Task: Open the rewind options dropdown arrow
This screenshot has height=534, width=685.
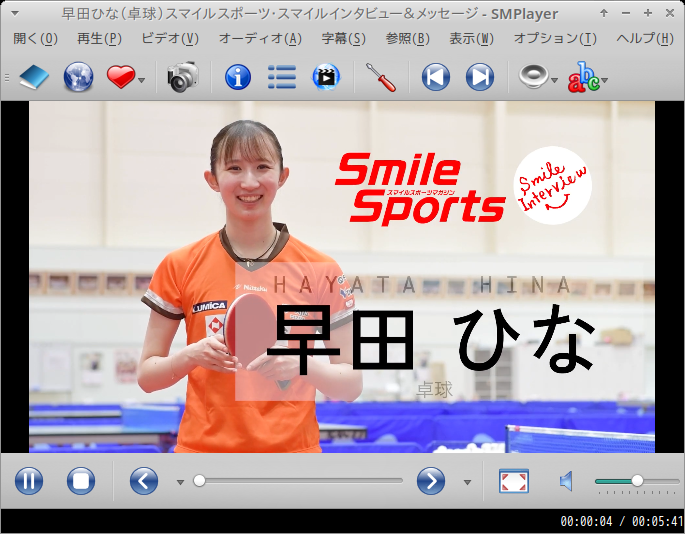Action: click(180, 482)
